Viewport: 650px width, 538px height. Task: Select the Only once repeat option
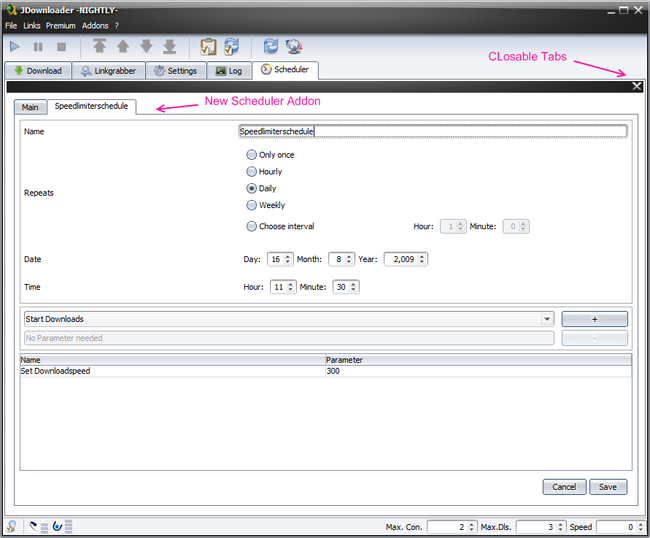(270, 155)
